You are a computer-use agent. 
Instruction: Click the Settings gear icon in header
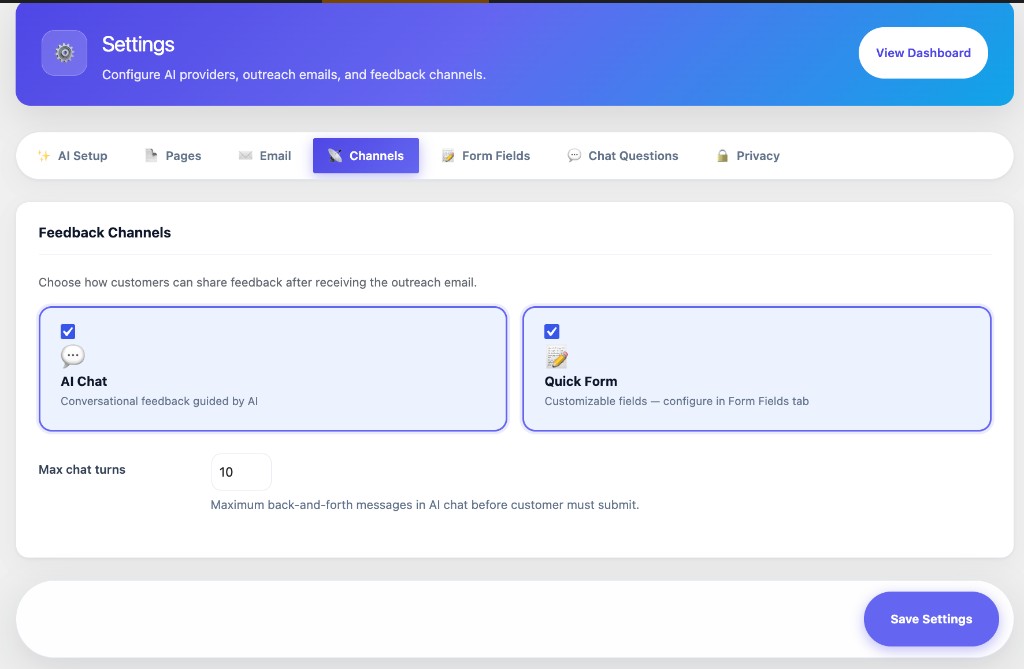coord(64,53)
